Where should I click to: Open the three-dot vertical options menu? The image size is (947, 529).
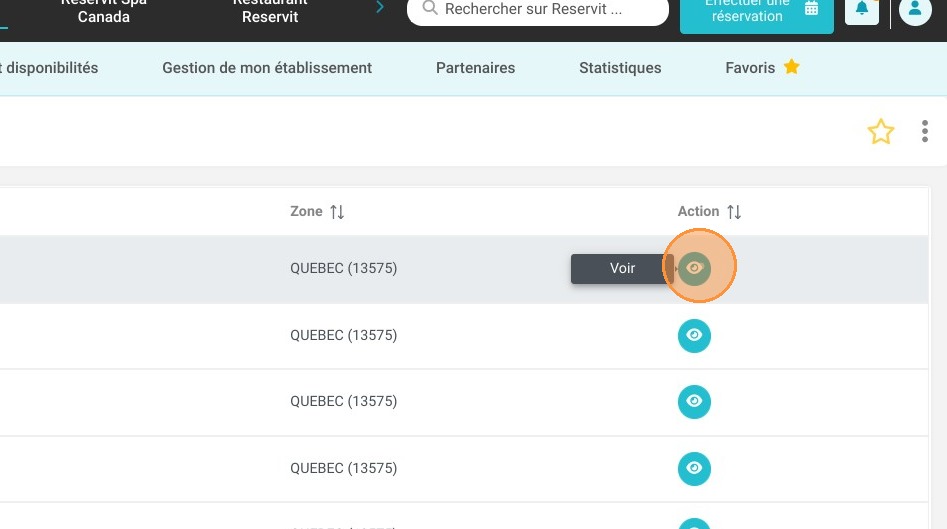click(x=925, y=131)
